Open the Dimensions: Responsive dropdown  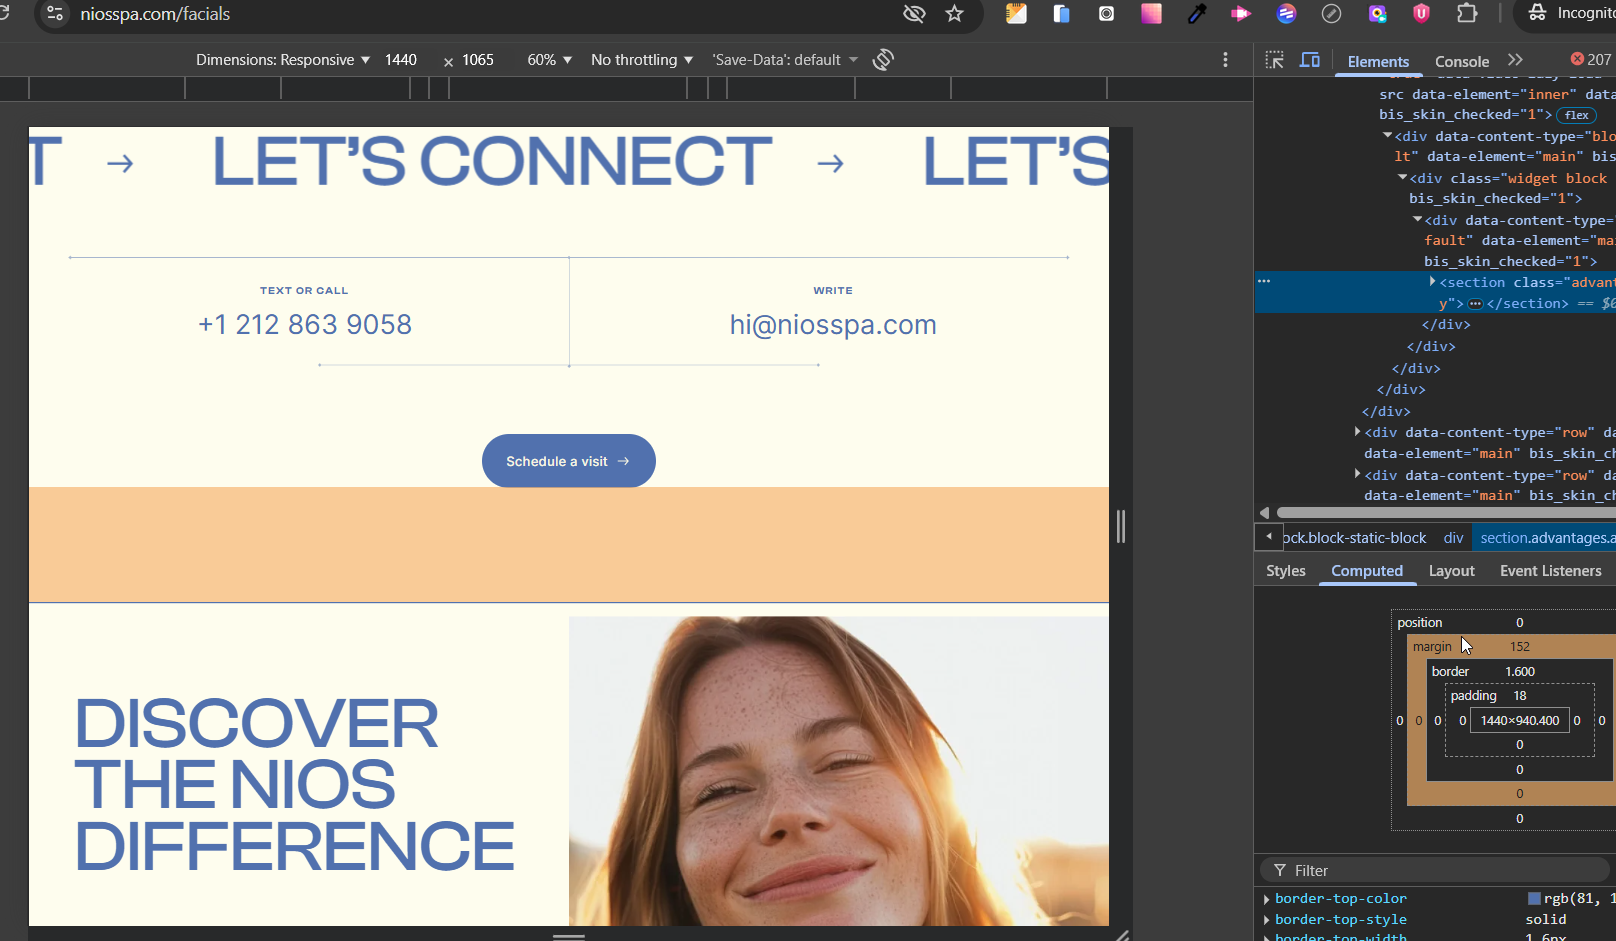point(283,60)
